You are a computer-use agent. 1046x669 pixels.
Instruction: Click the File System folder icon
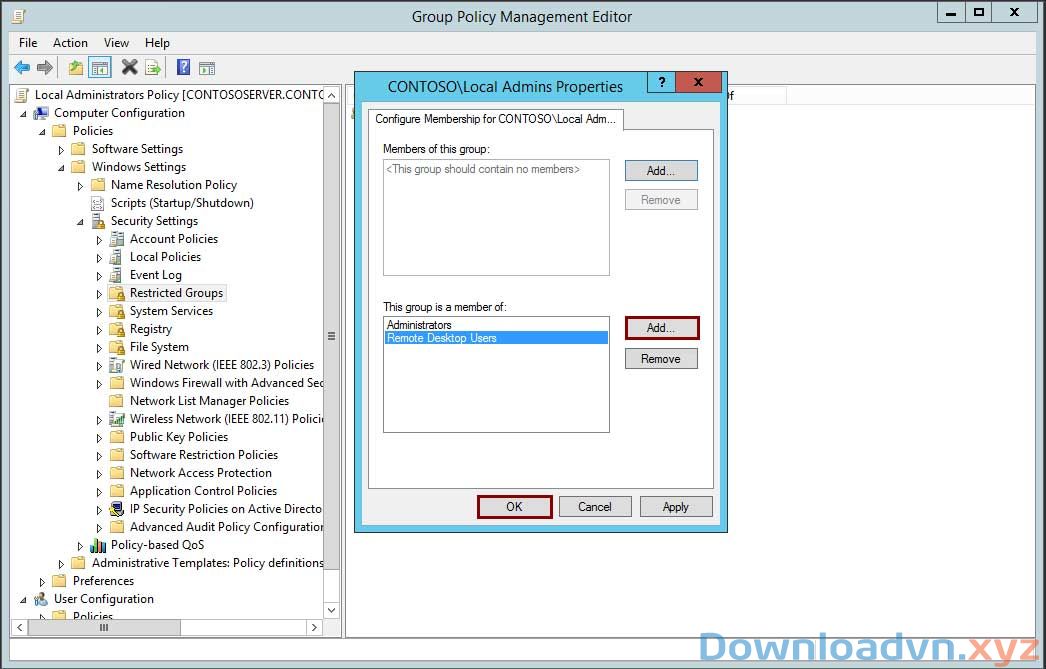117,347
